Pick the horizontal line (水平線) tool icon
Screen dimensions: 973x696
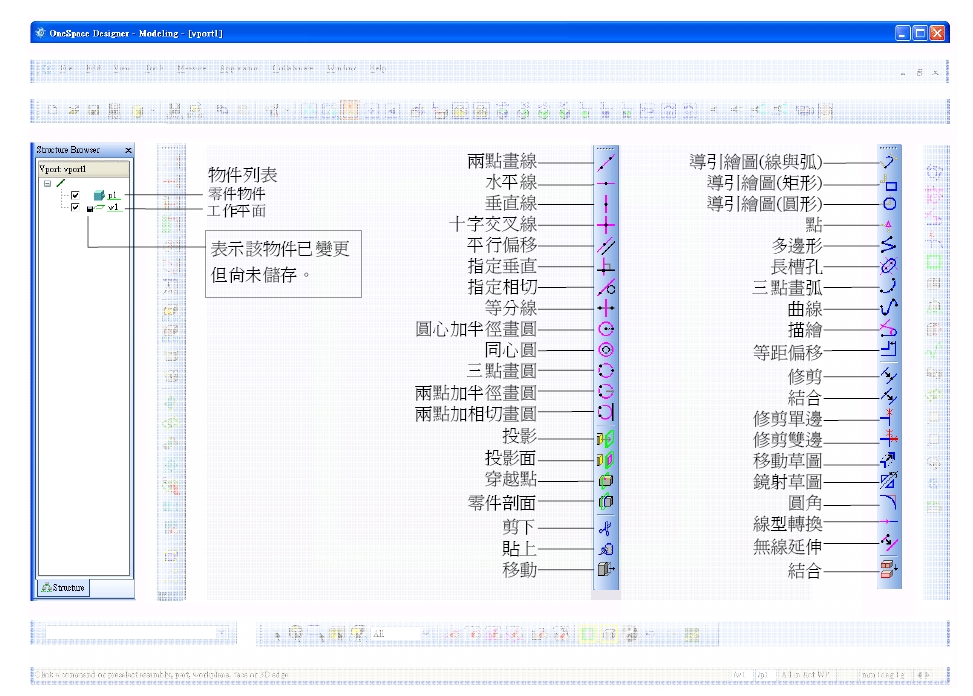point(606,184)
